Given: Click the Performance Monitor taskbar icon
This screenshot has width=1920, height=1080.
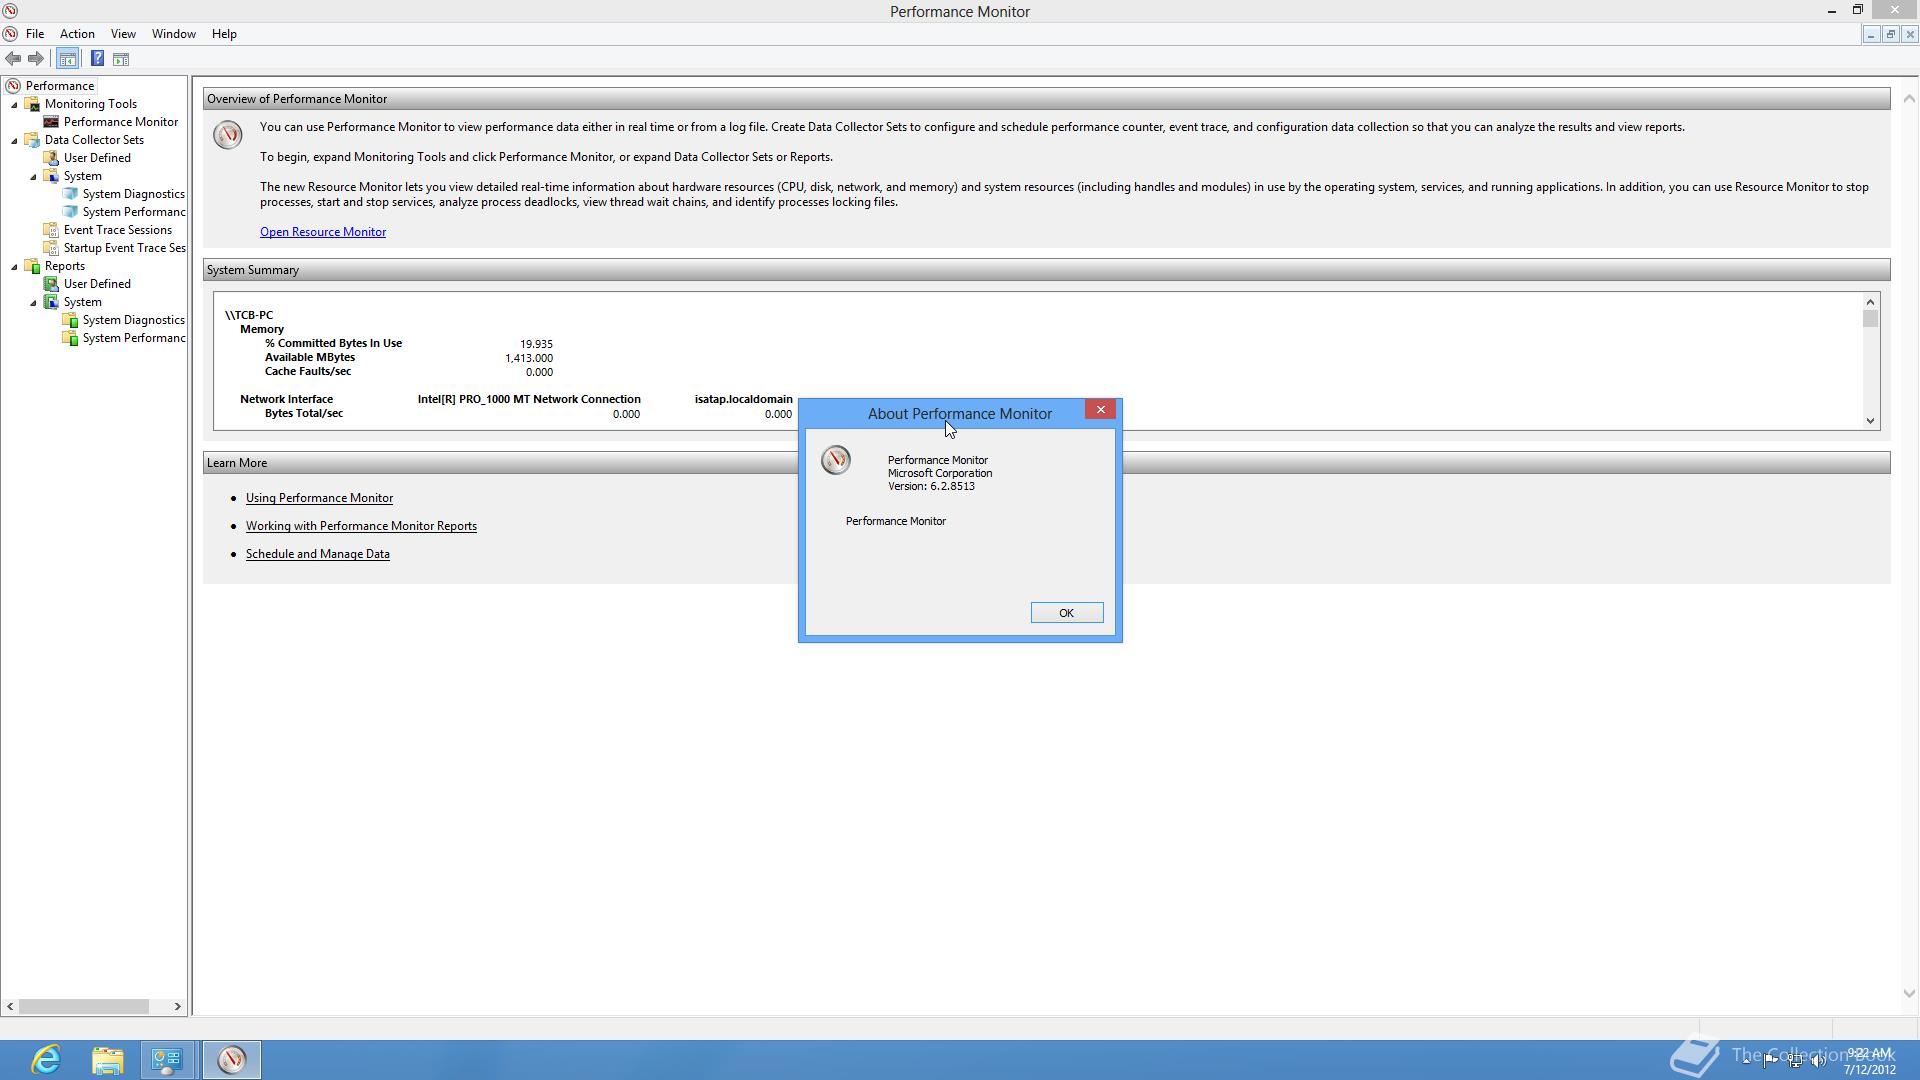Looking at the screenshot, I should pos(232,1060).
